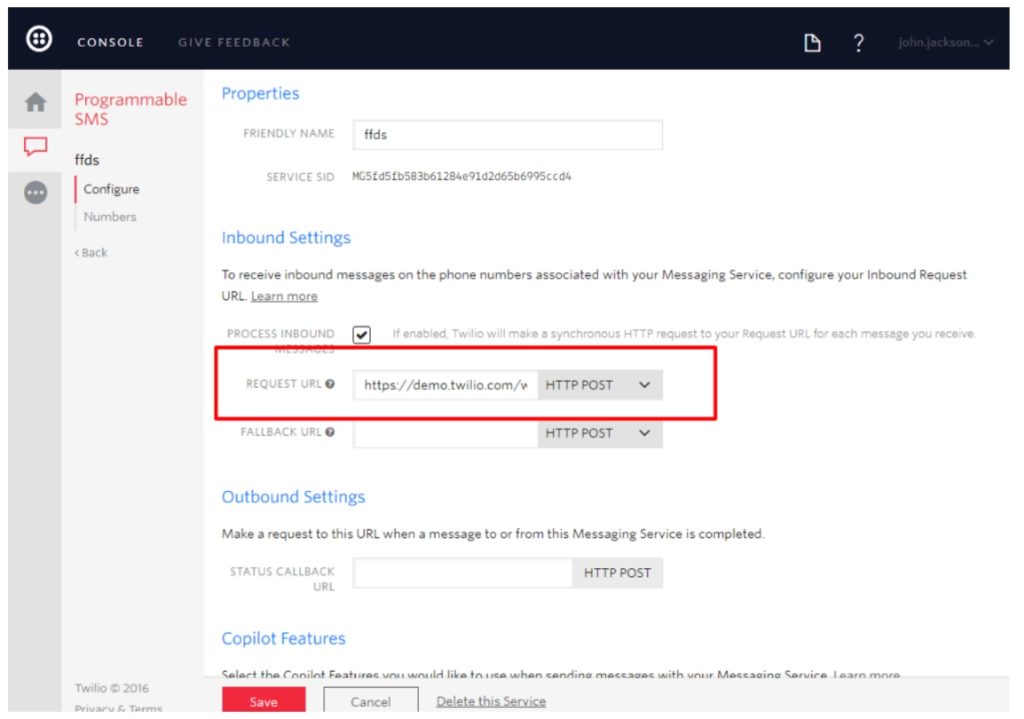Toggle Process Inbound Messages checkbox
The width and height of the screenshot is (1024, 719).
361,334
